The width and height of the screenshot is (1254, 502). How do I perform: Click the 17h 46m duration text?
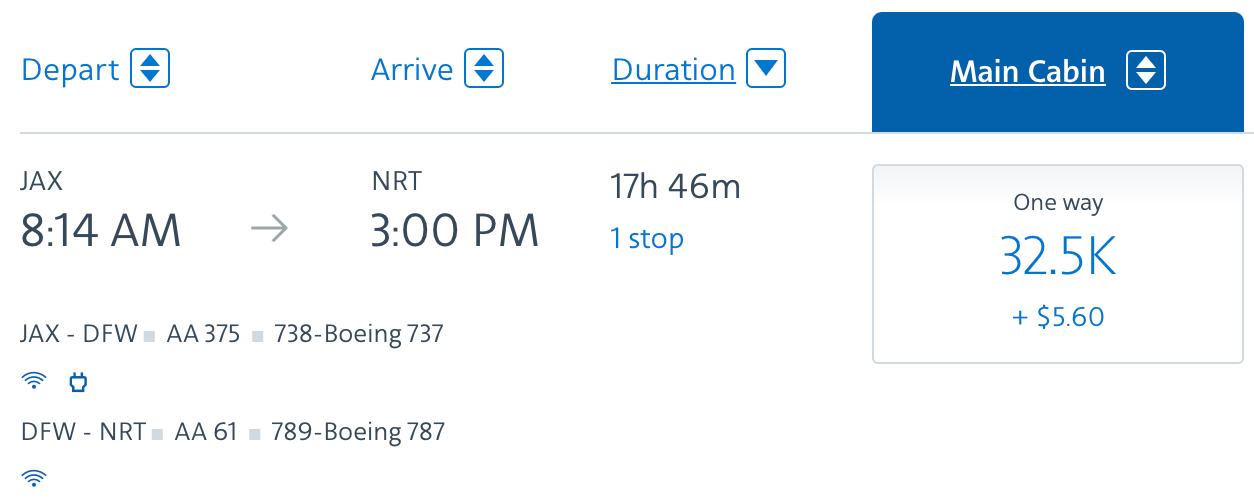tap(675, 186)
